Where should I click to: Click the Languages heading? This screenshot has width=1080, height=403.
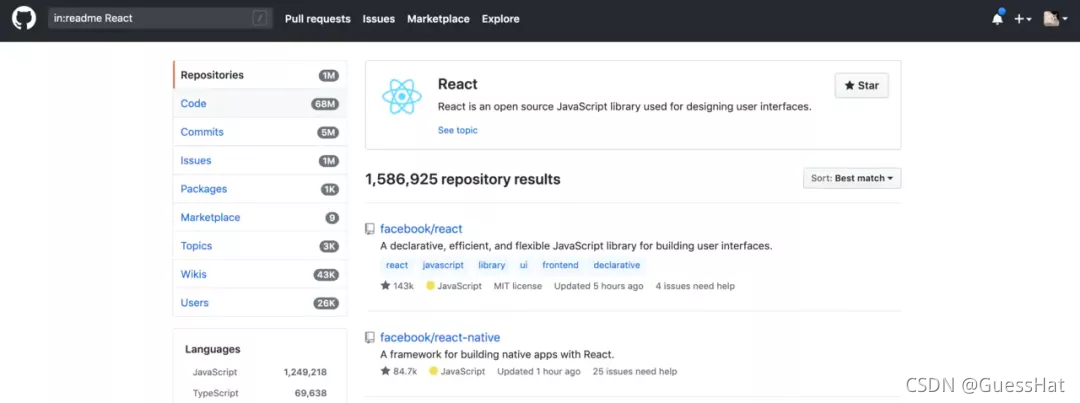coord(213,349)
